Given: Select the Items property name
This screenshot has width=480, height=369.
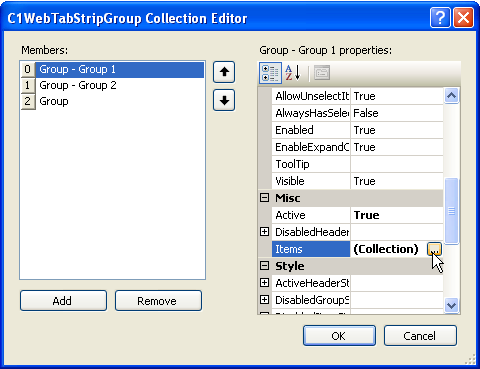Looking at the screenshot, I should [311, 249].
